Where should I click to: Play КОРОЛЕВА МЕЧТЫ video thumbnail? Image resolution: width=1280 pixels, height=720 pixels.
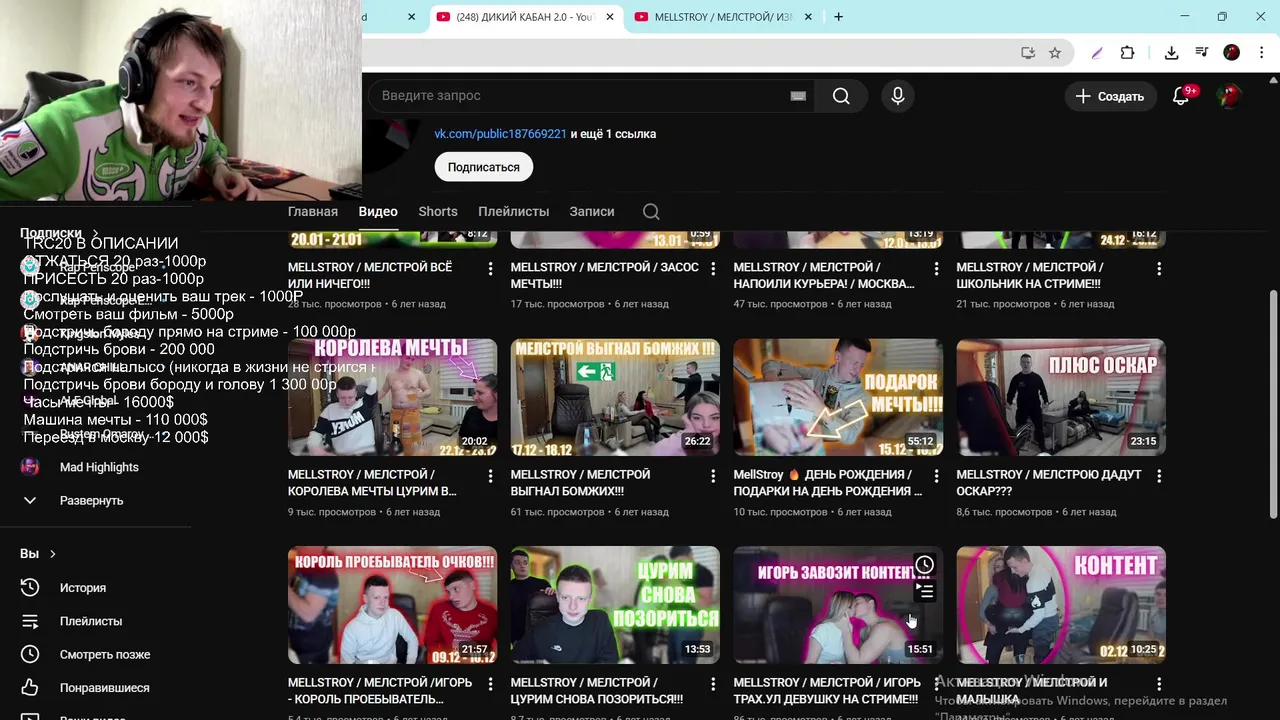[x=392, y=397]
